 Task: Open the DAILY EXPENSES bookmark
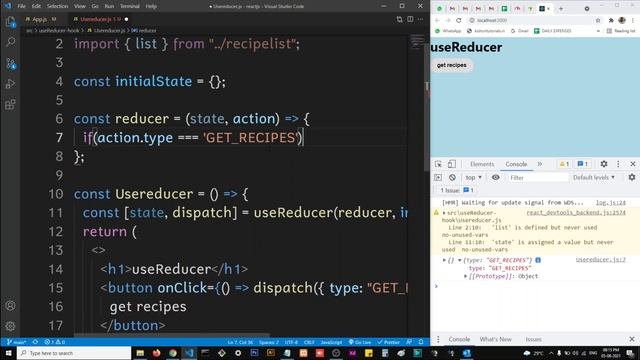(x=553, y=31)
